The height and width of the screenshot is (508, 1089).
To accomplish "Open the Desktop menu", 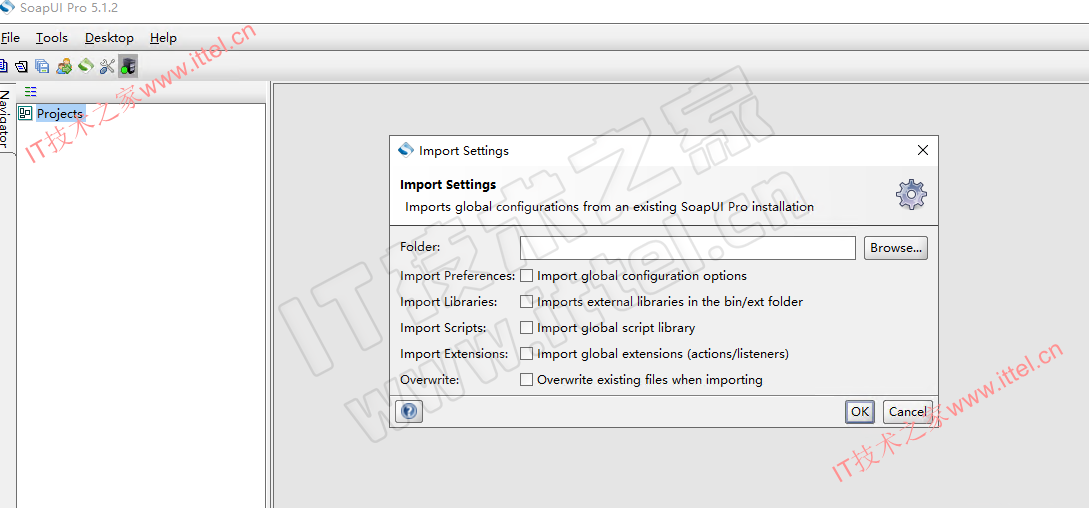I will coord(110,38).
